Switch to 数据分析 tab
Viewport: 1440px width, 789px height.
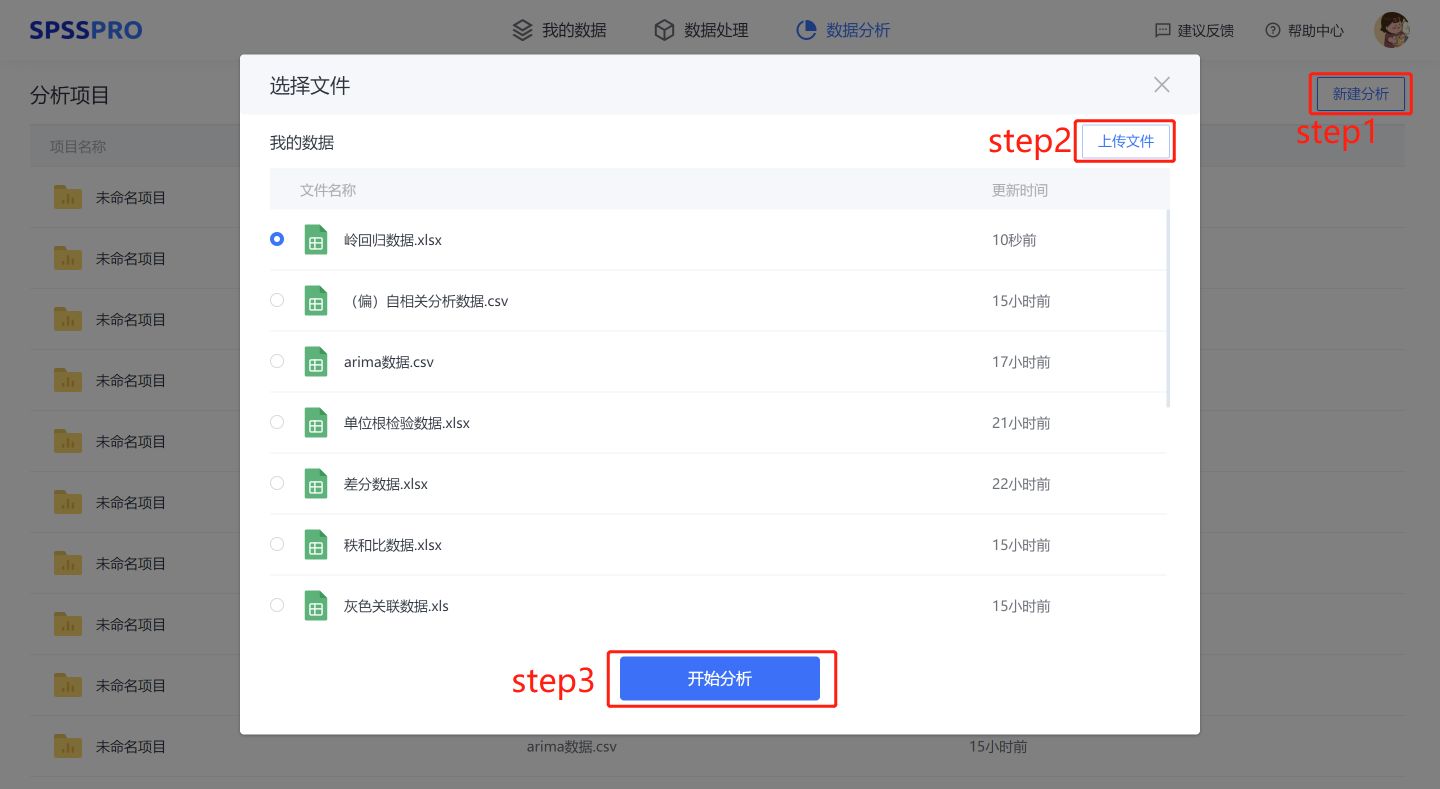843,30
